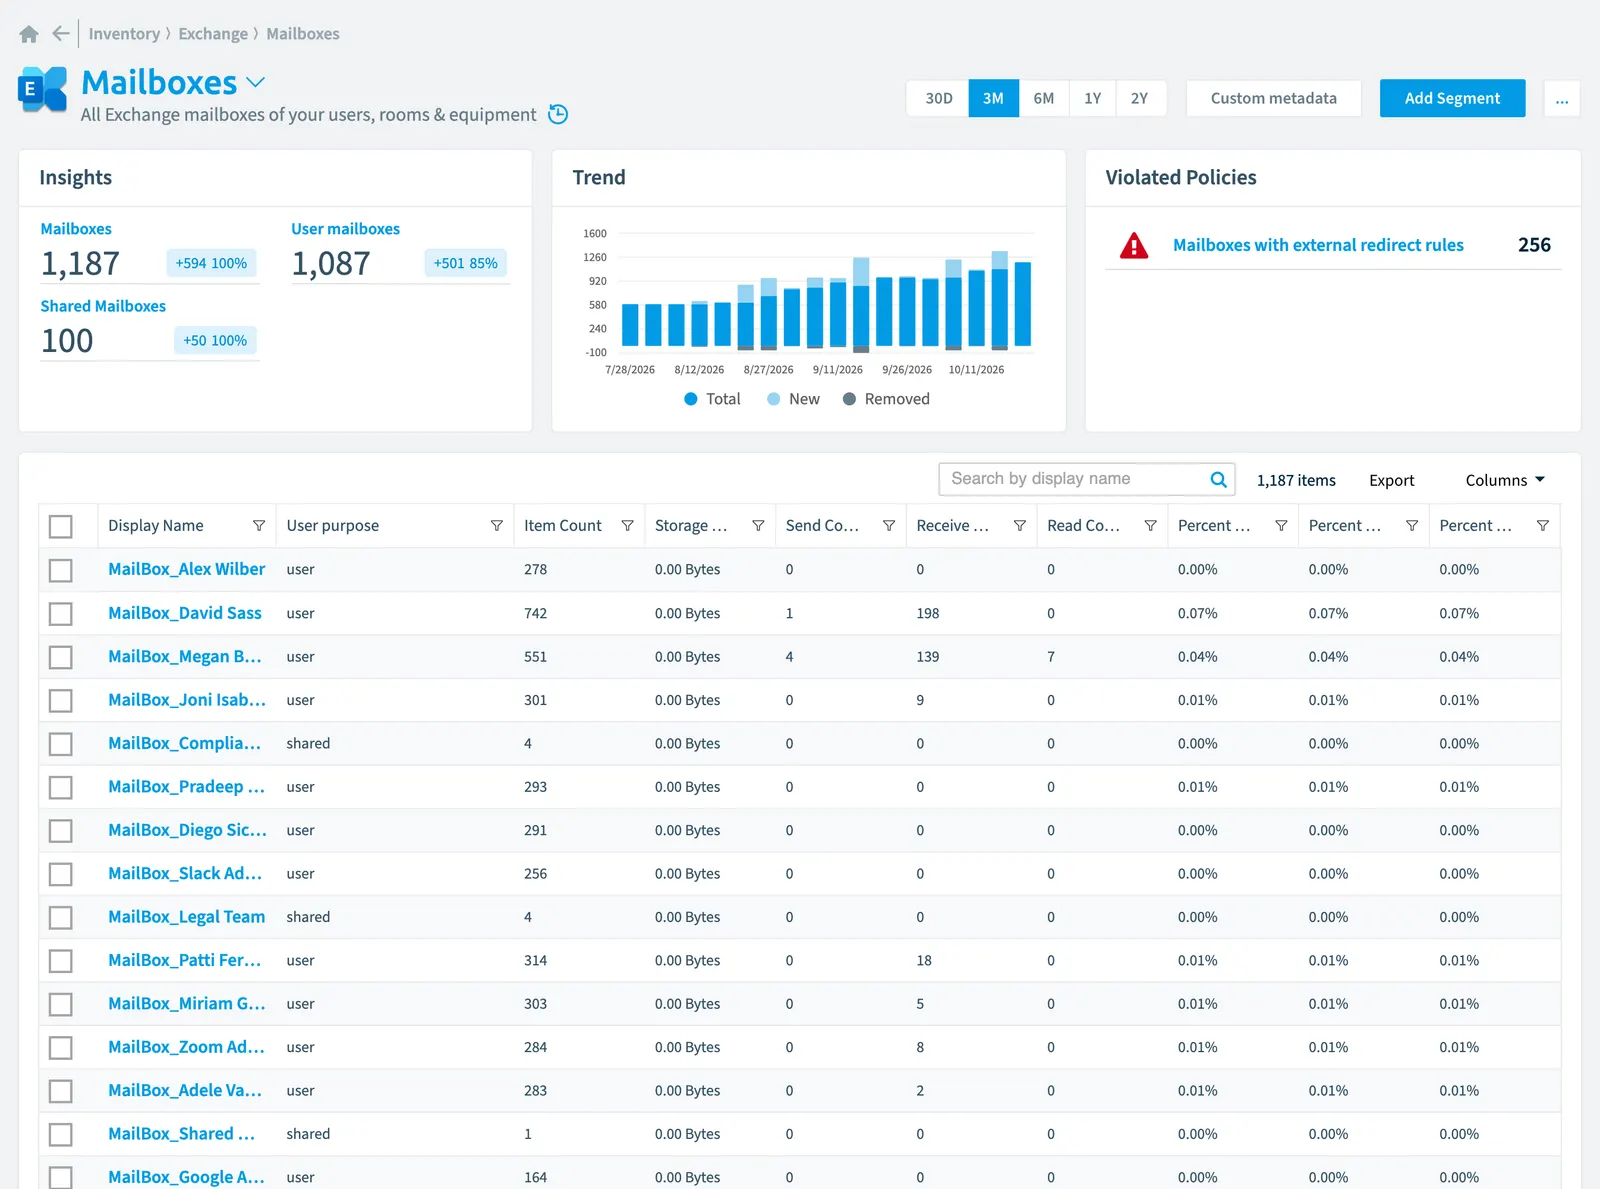
Task: Toggle the Removed legend swatch
Action: (x=849, y=399)
